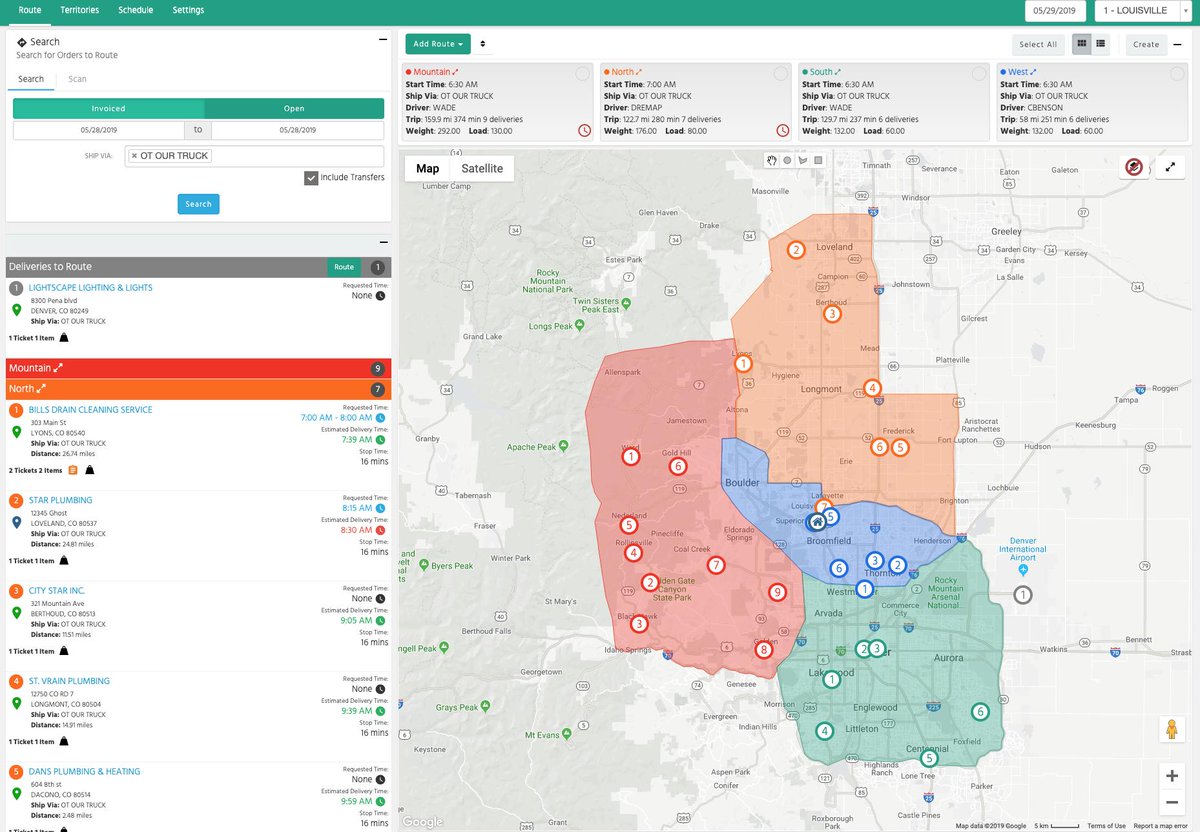1200x832 pixels.
Task: Open the Add Route dropdown
Action: (436, 44)
